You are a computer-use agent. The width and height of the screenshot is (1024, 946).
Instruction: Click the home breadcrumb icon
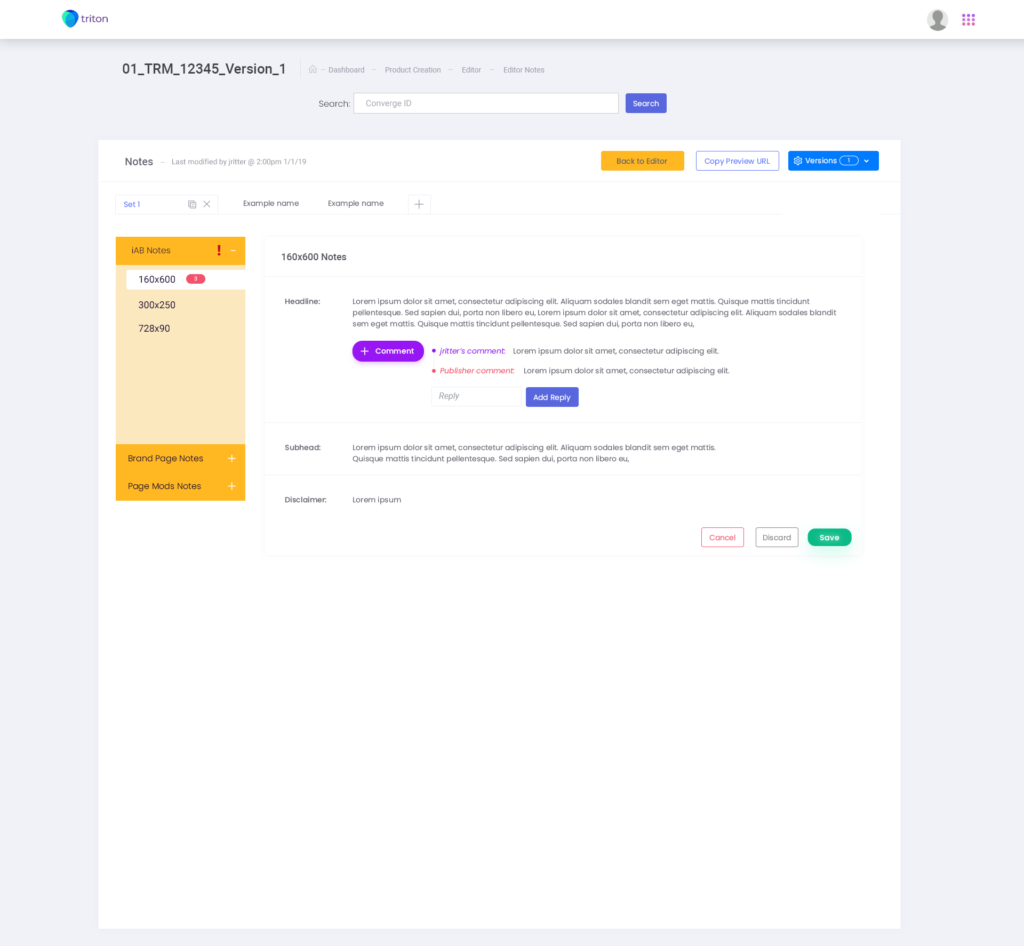313,70
